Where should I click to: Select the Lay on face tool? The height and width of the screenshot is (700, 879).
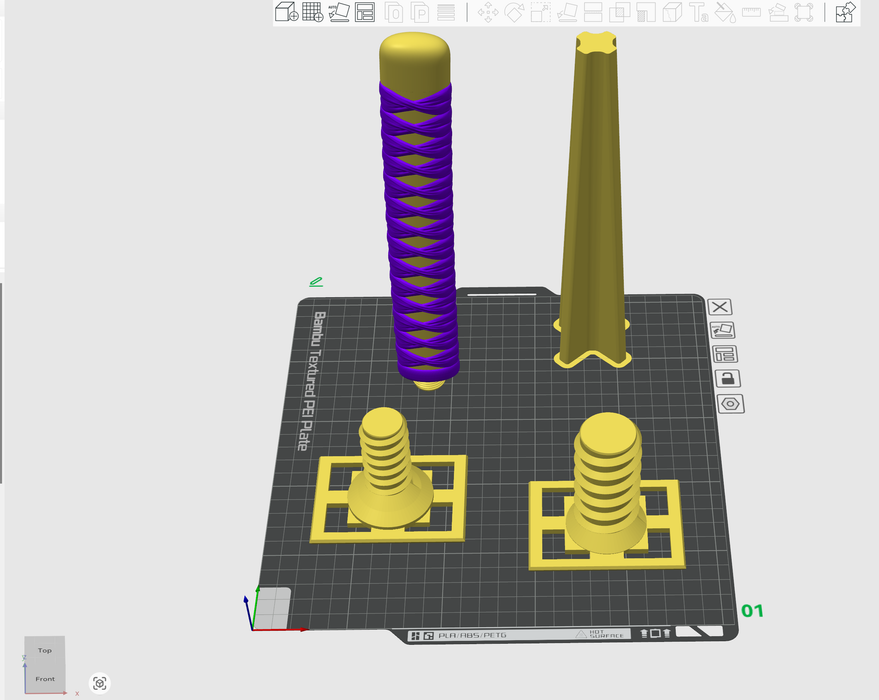coord(567,12)
